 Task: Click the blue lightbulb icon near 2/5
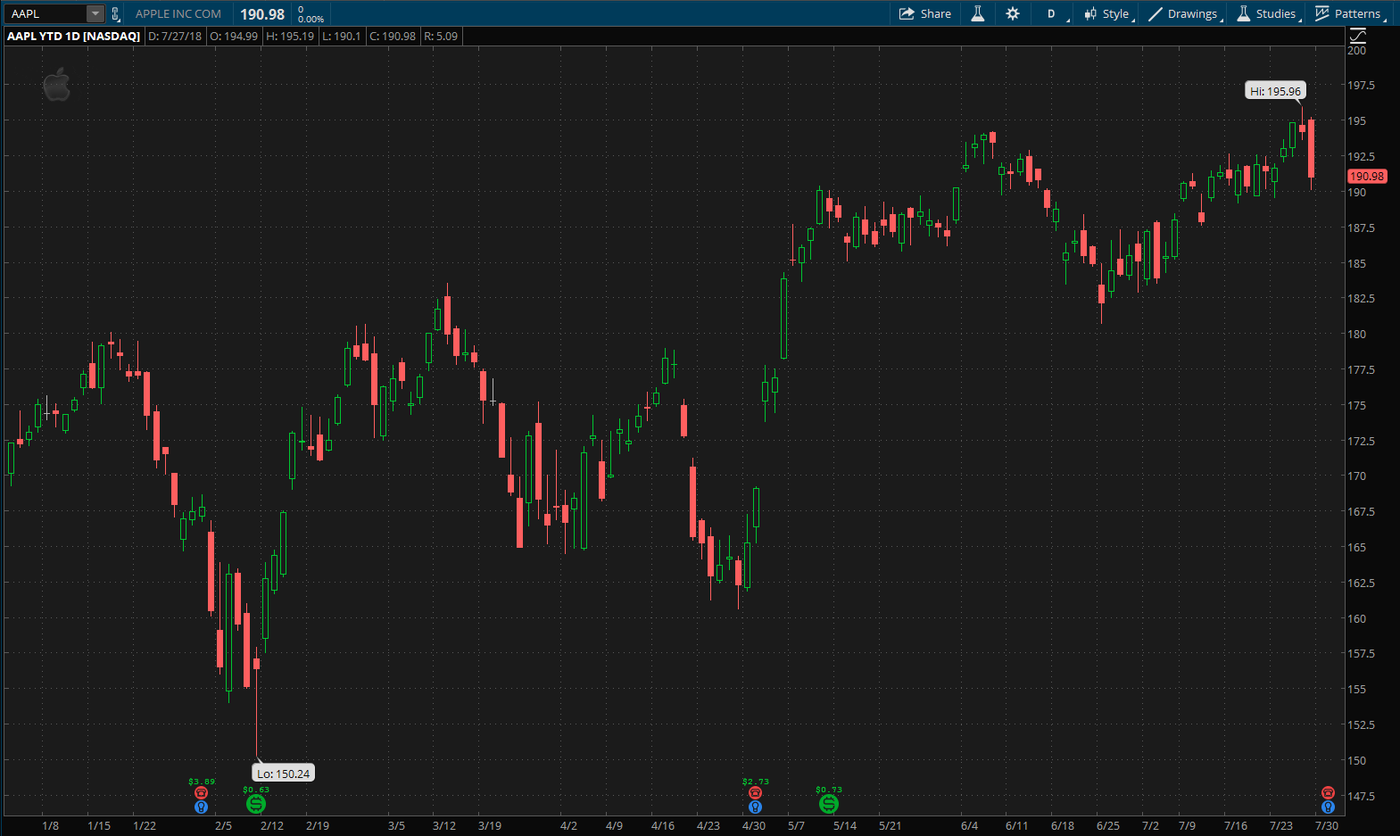201,806
